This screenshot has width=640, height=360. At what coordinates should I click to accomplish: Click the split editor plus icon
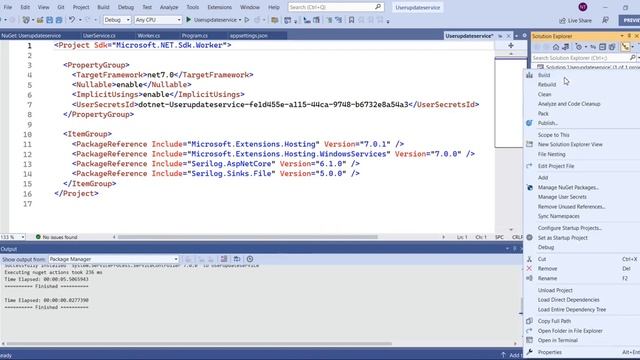(x=511, y=45)
